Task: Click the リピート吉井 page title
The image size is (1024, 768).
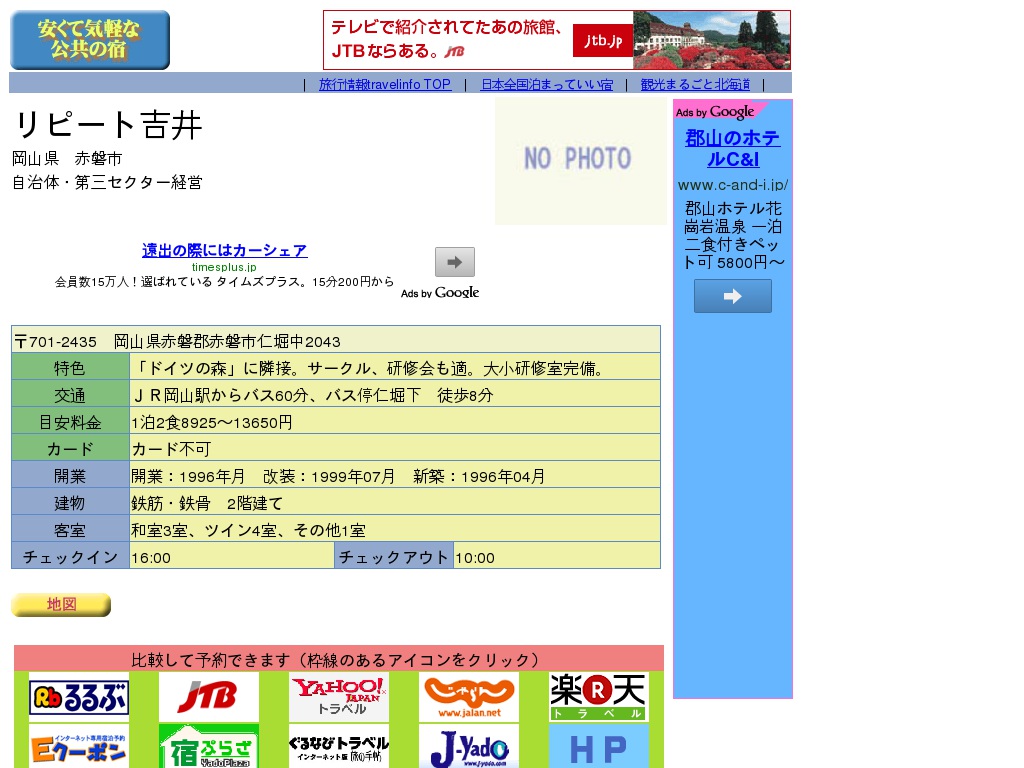Action: (x=108, y=125)
